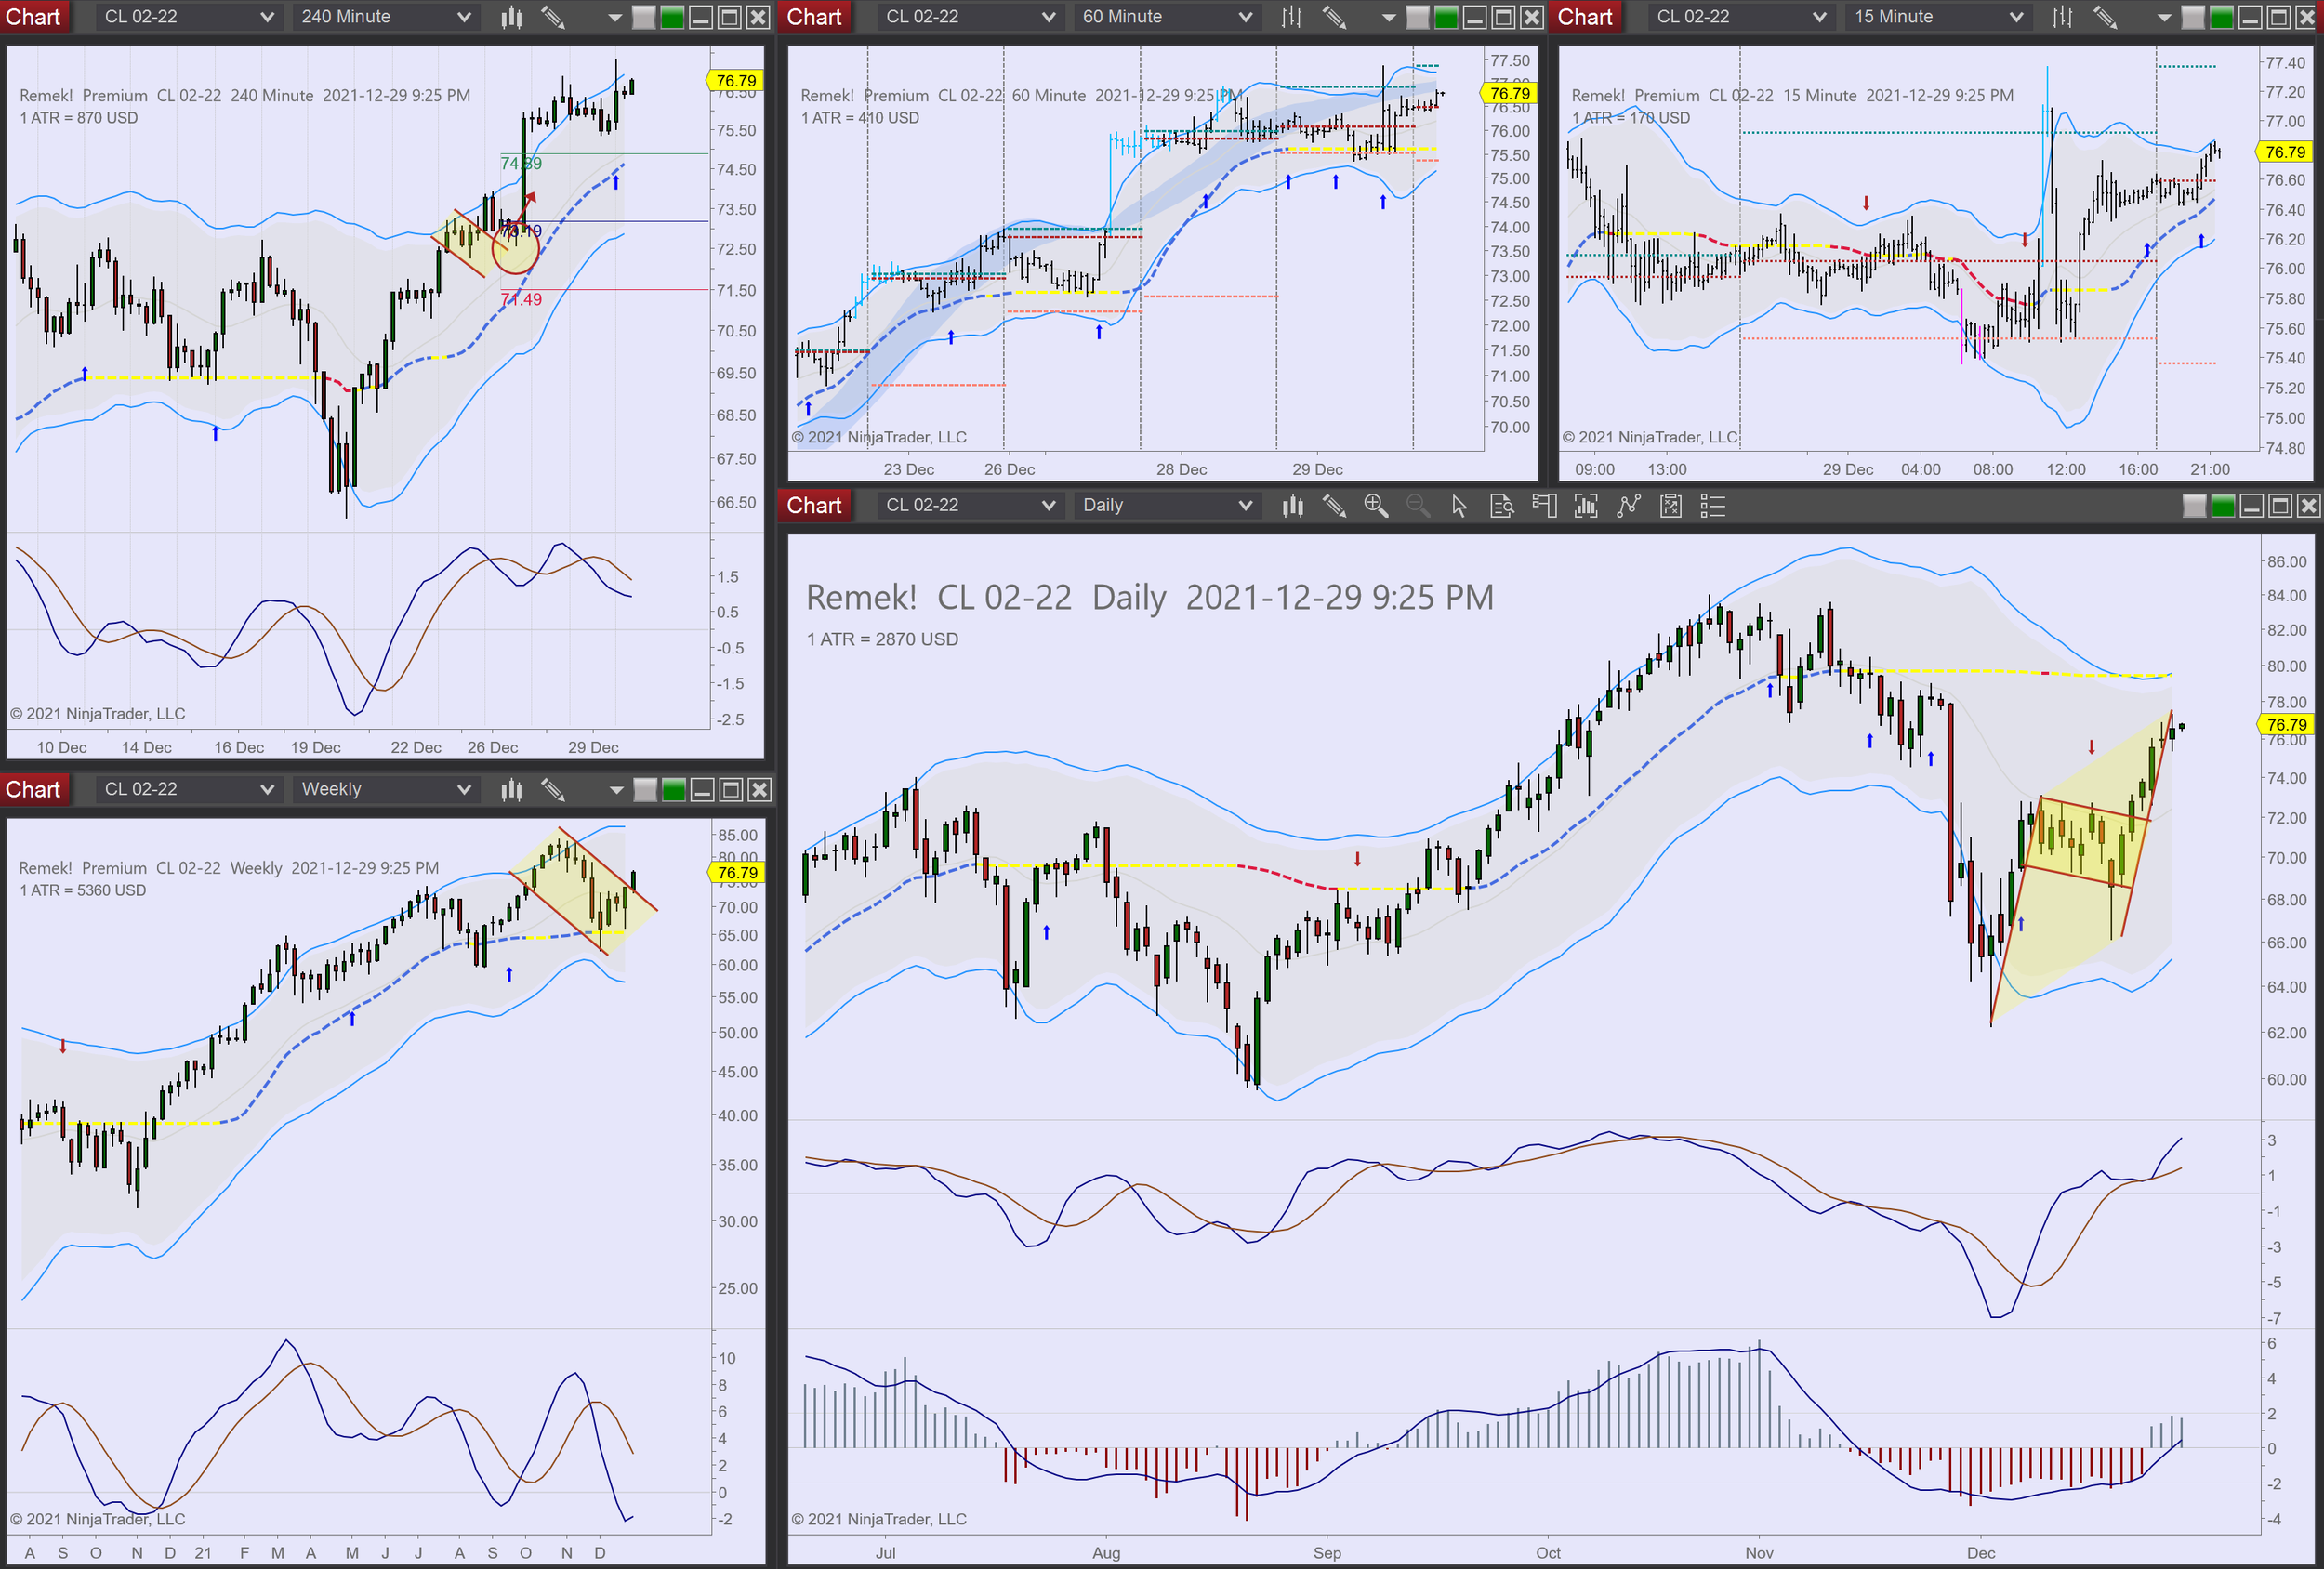Expand toolbar overflow arrow on 60 Minute chart
This screenshot has width=2324, height=1569.
click(1388, 17)
